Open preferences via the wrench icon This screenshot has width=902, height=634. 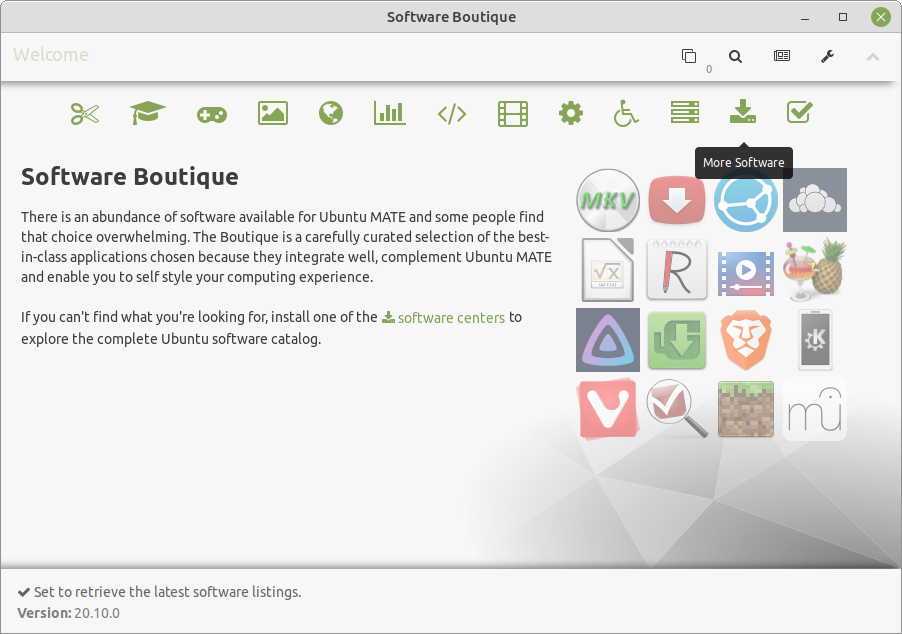(827, 56)
